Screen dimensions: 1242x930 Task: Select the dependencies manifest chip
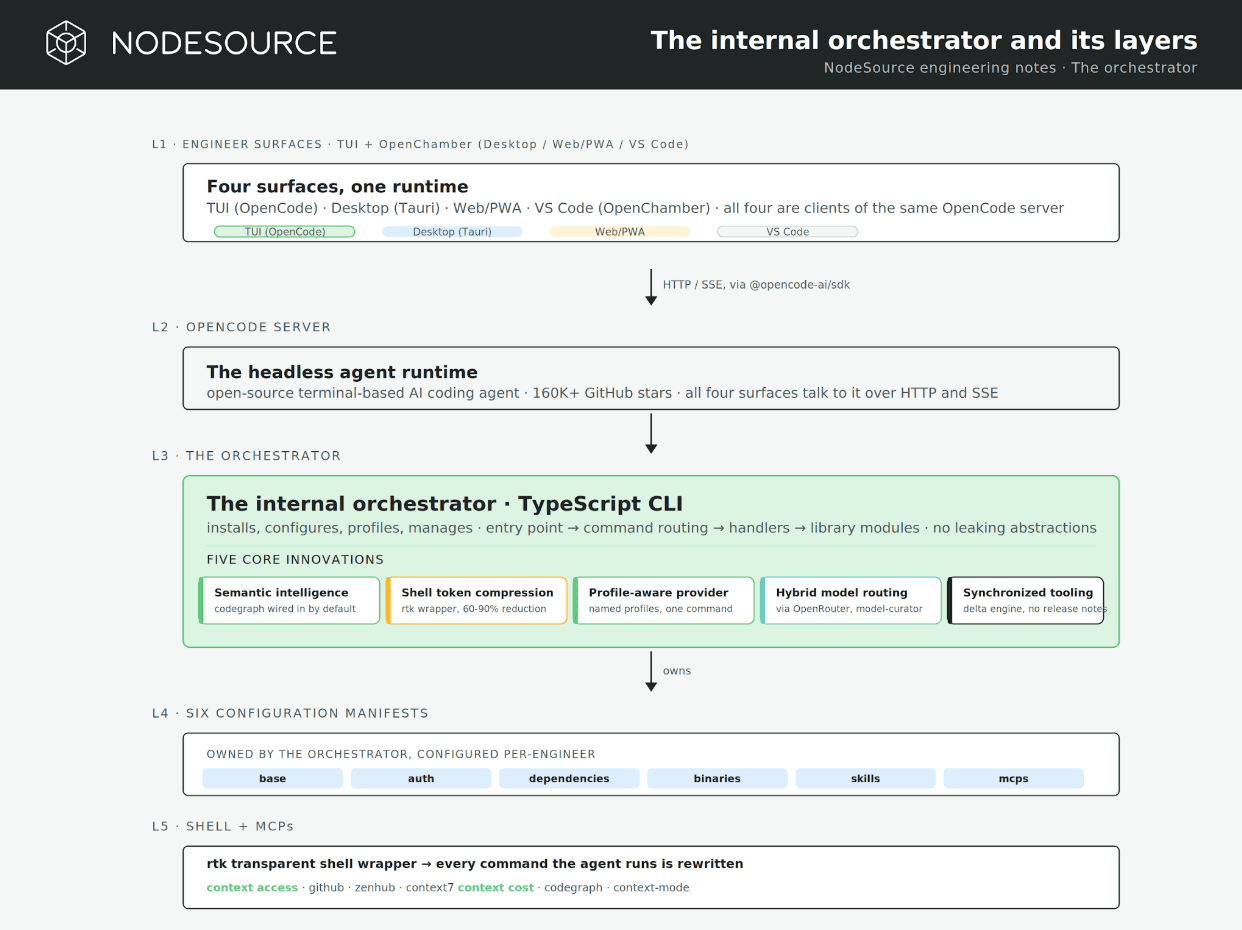click(x=569, y=778)
